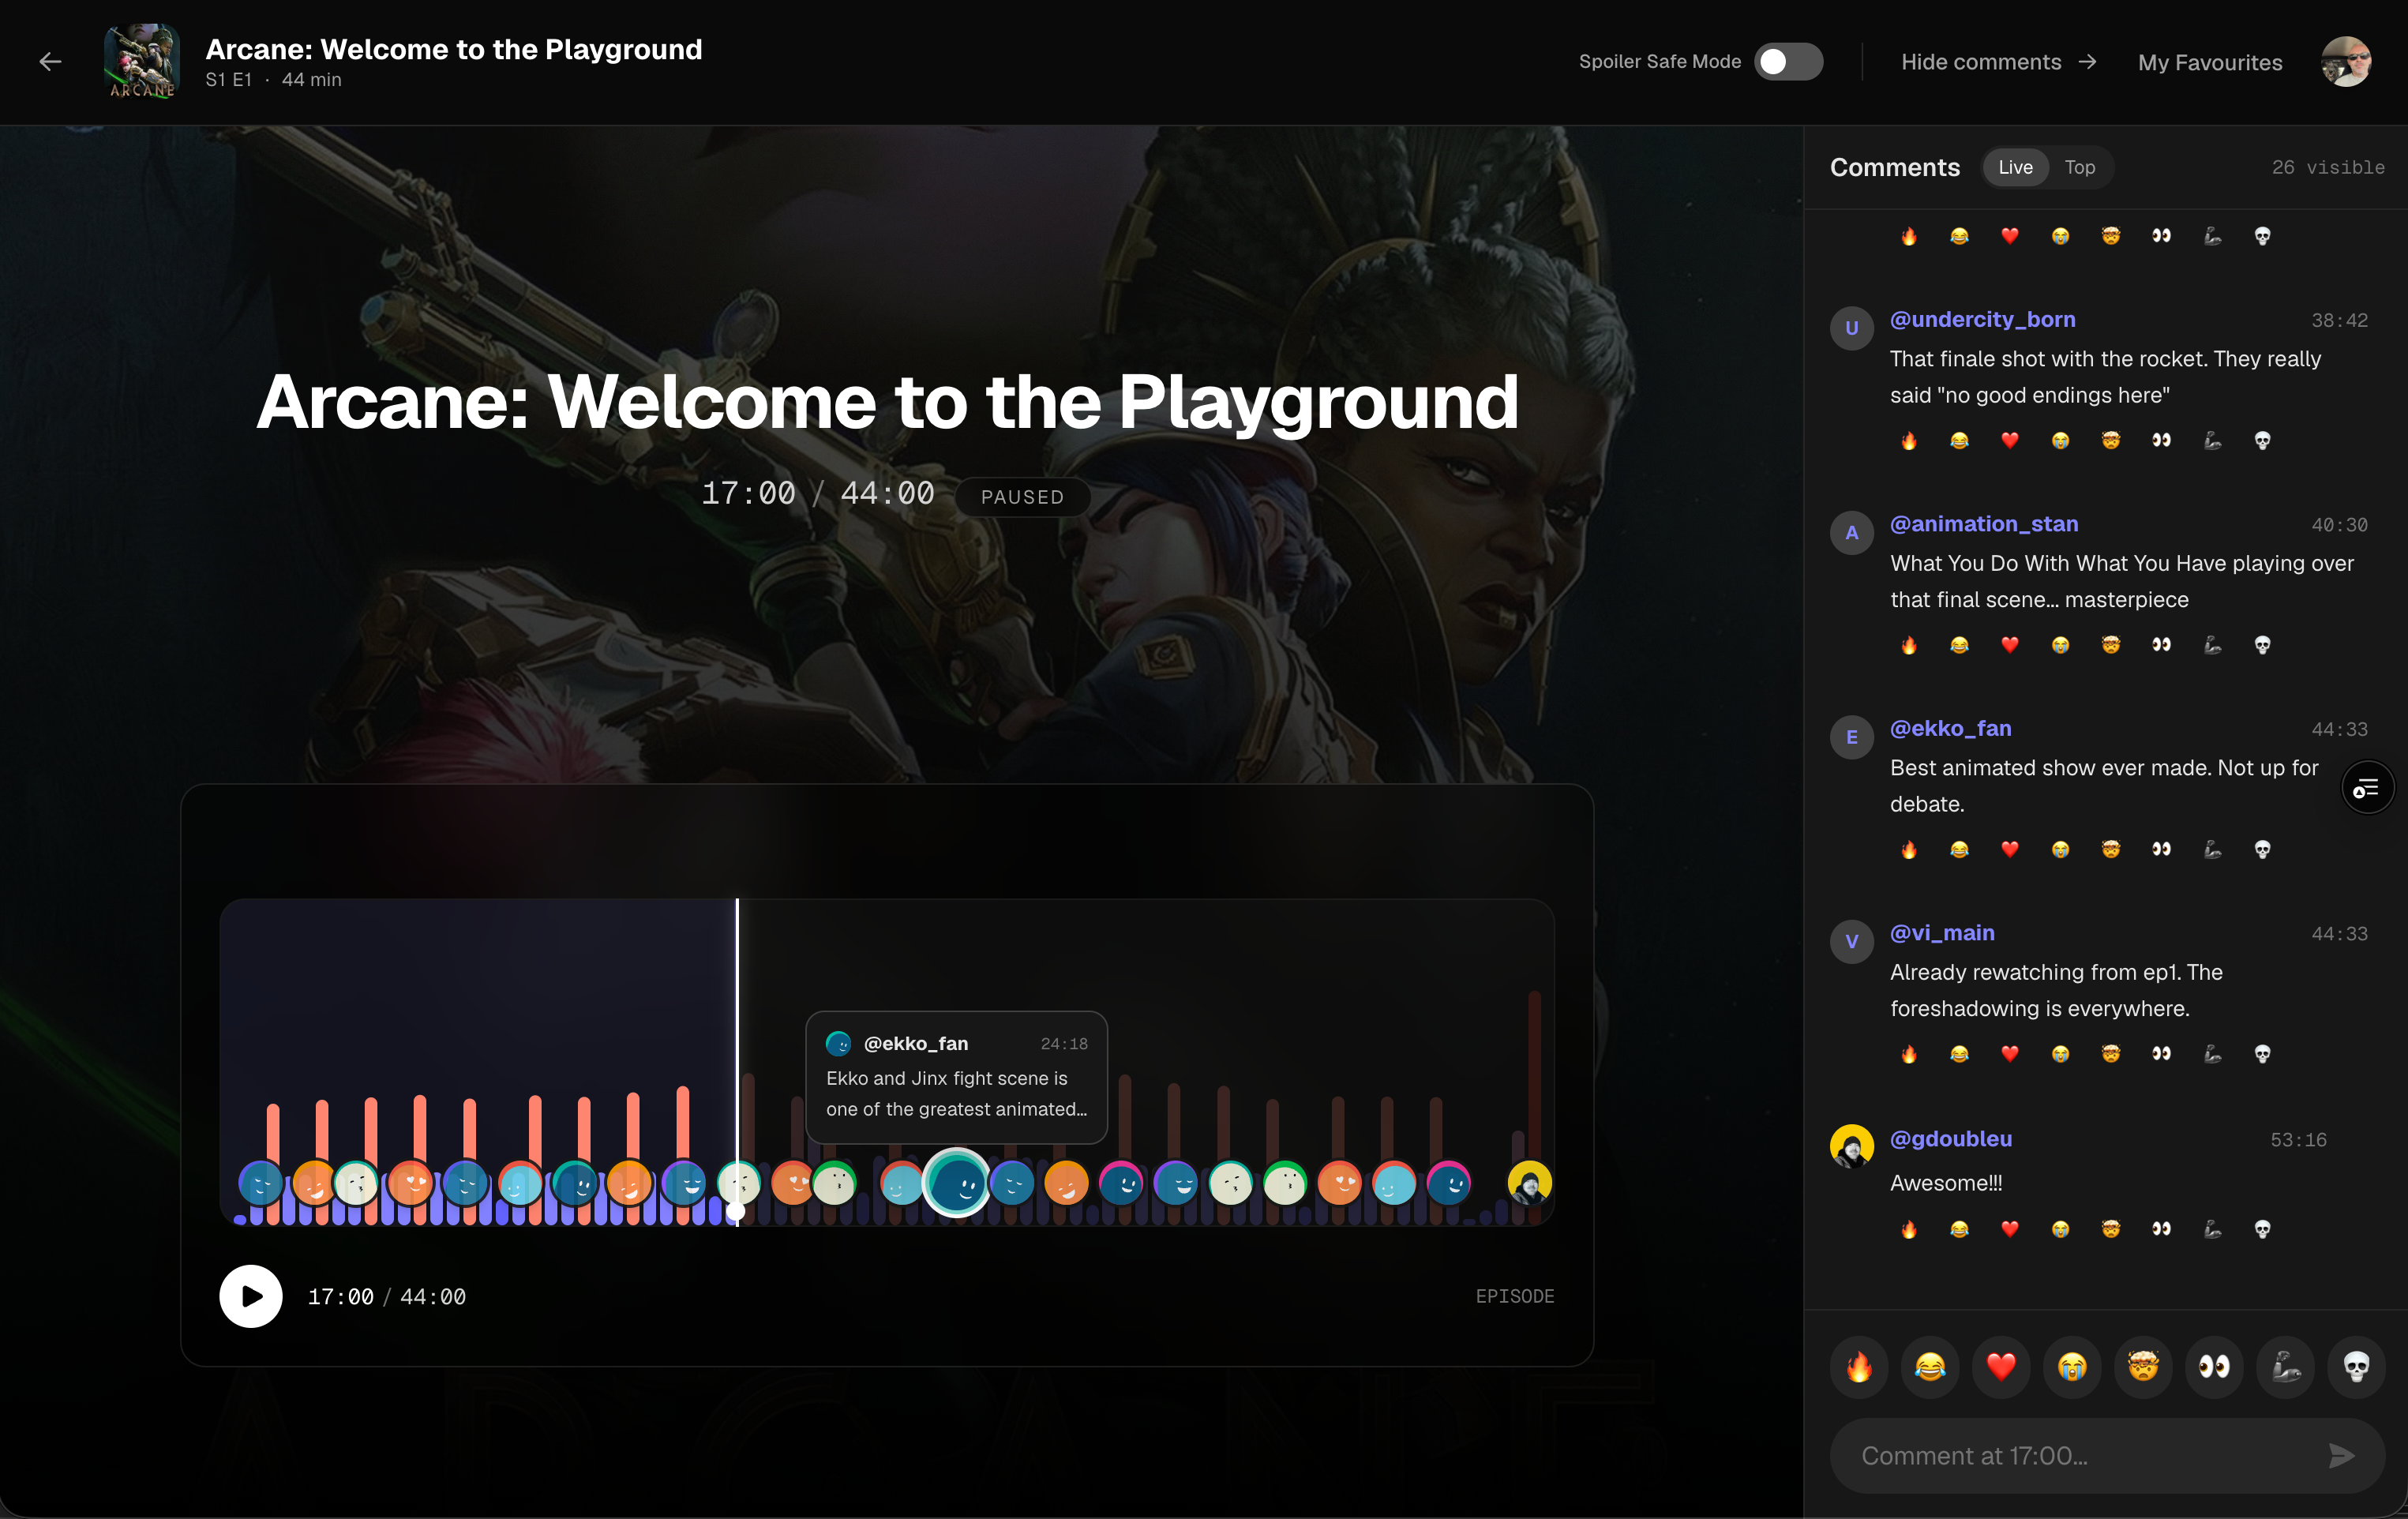Image resolution: width=2408 pixels, height=1519 pixels.
Task: Jump to timestamp 40:30 on animation_stan comment
Action: 2339,525
